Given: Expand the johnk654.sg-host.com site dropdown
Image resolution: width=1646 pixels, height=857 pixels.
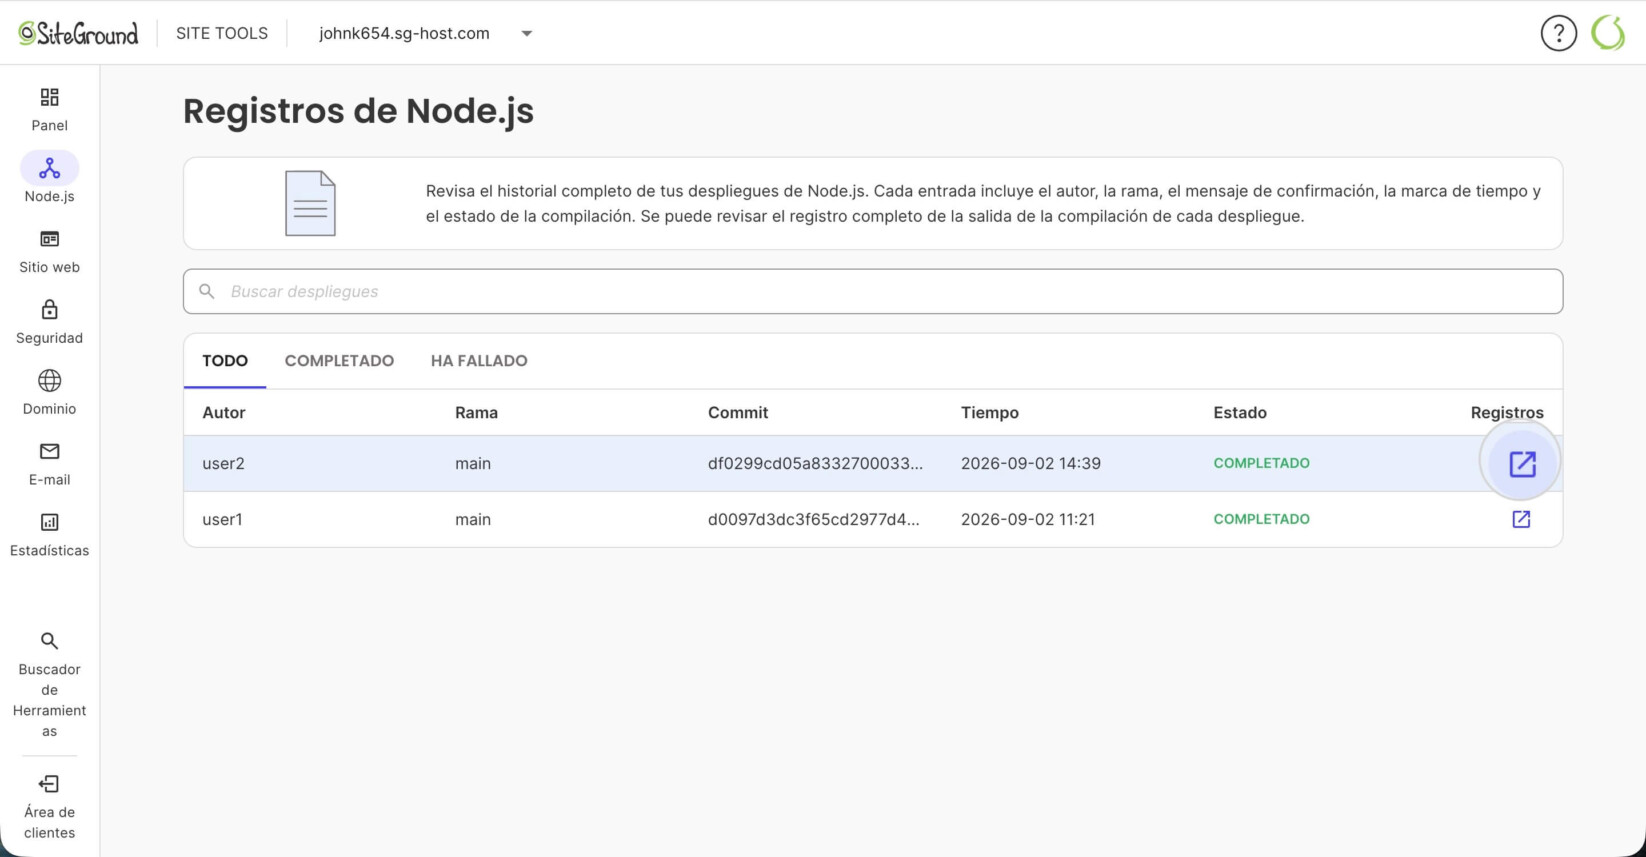Looking at the screenshot, I should coord(527,33).
